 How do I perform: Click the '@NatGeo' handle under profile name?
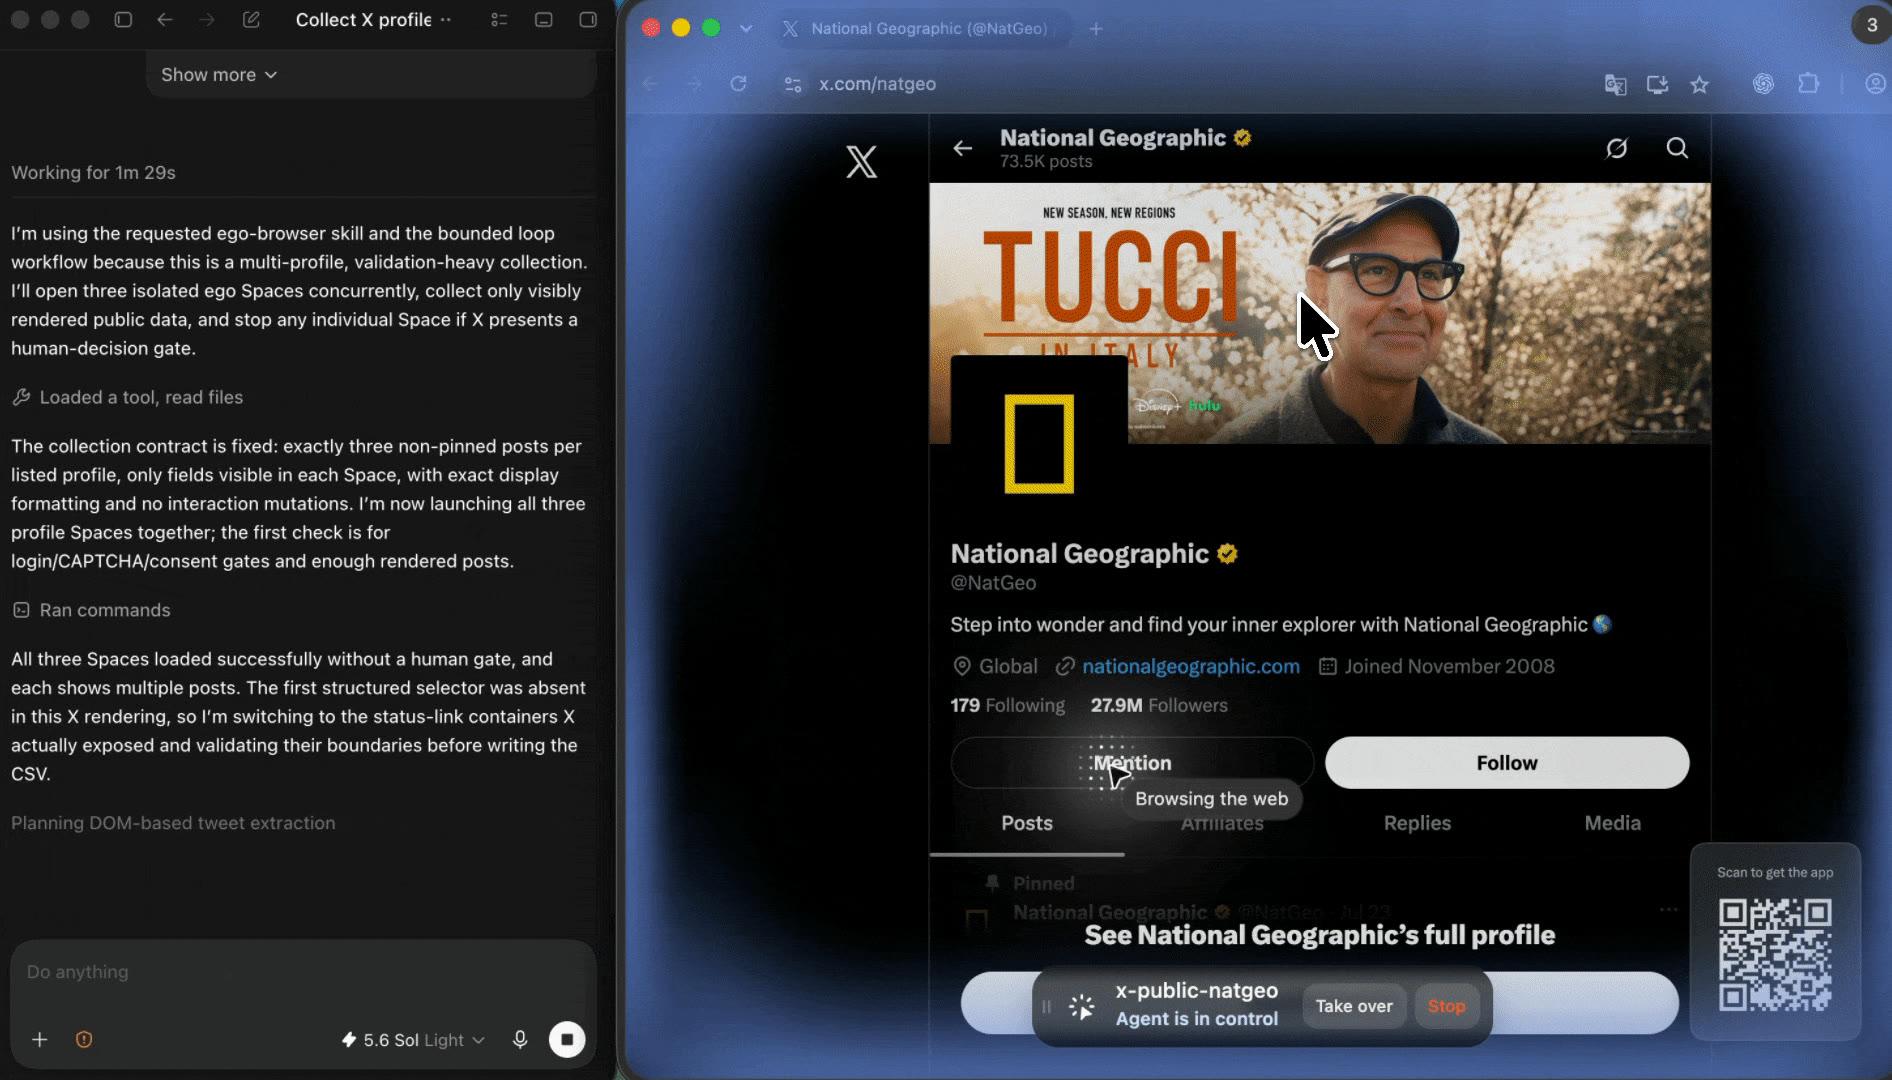click(x=993, y=583)
